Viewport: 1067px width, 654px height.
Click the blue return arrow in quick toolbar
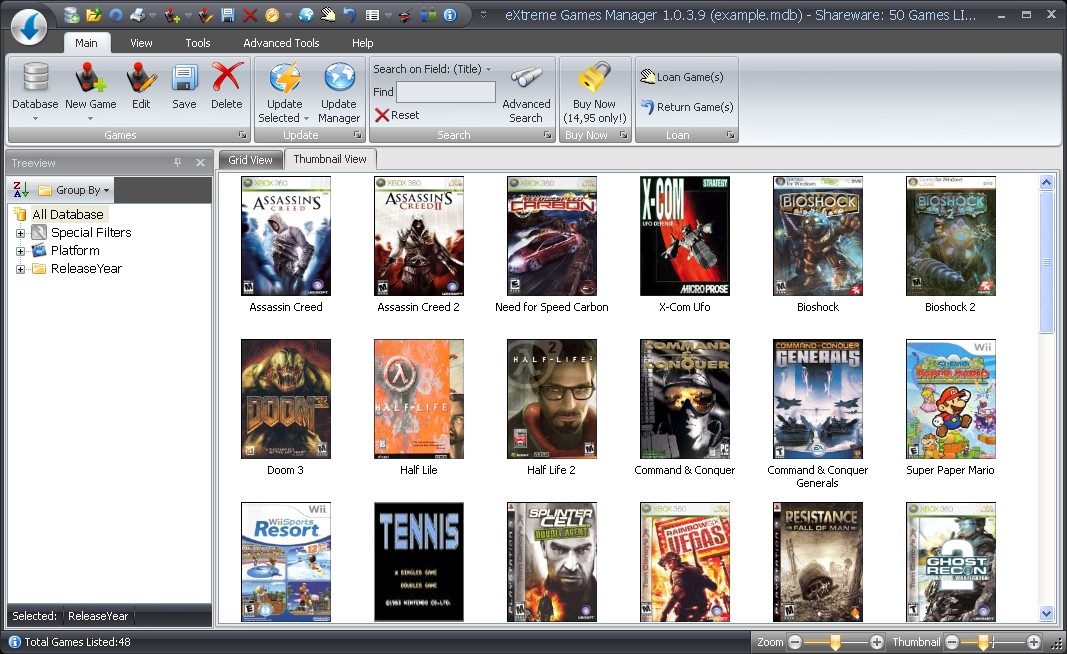(350, 14)
